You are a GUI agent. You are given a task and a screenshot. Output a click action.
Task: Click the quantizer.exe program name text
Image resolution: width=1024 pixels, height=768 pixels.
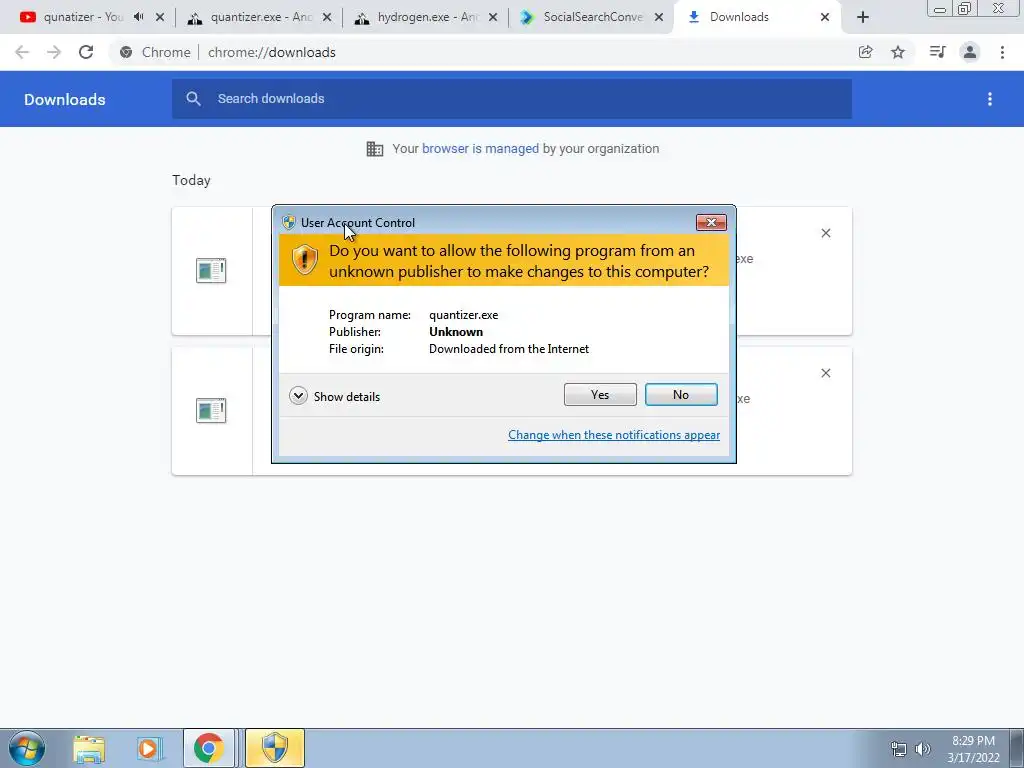click(x=464, y=315)
